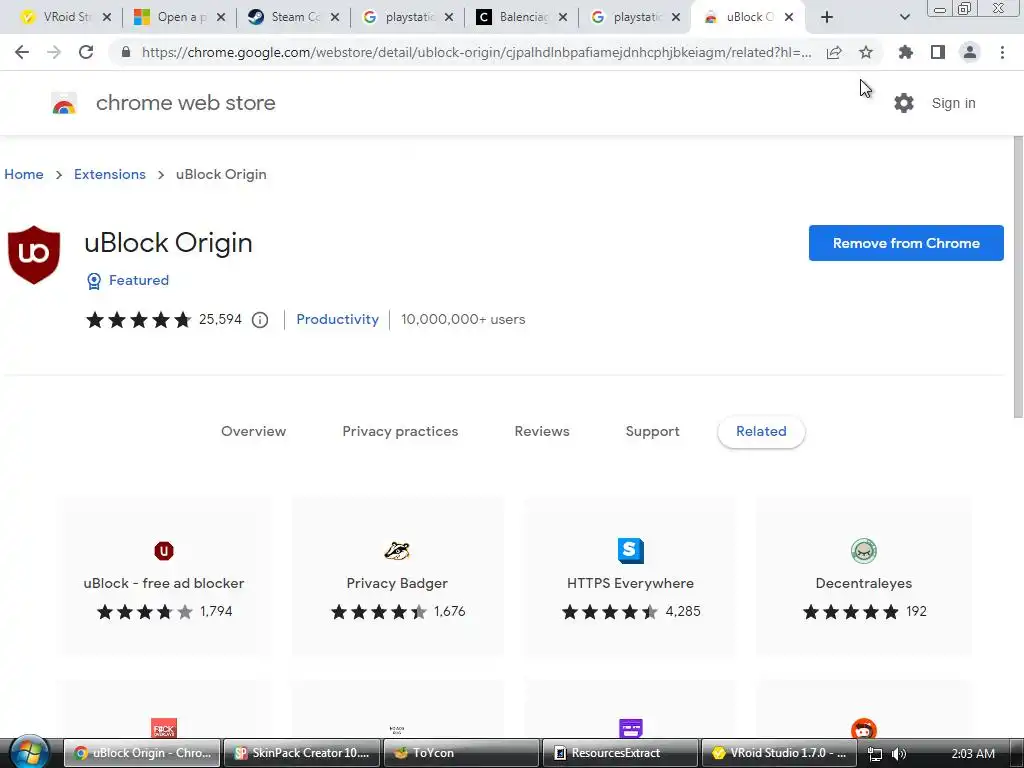Switch to ToYcon taskbar window
Viewport: 1024px width, 768px height.
pyautogui.click(x=461, y=753)
